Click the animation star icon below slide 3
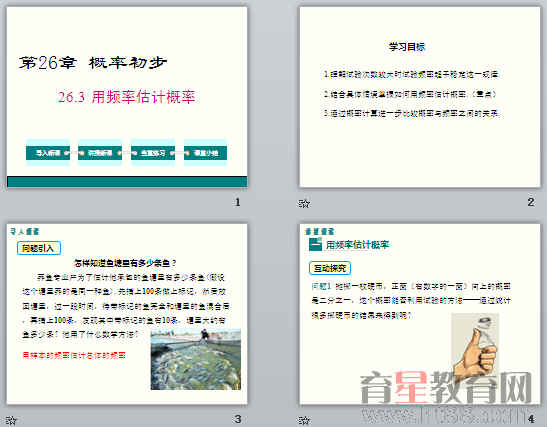Viewport: 547px width, 427px height. coord(11,420)
